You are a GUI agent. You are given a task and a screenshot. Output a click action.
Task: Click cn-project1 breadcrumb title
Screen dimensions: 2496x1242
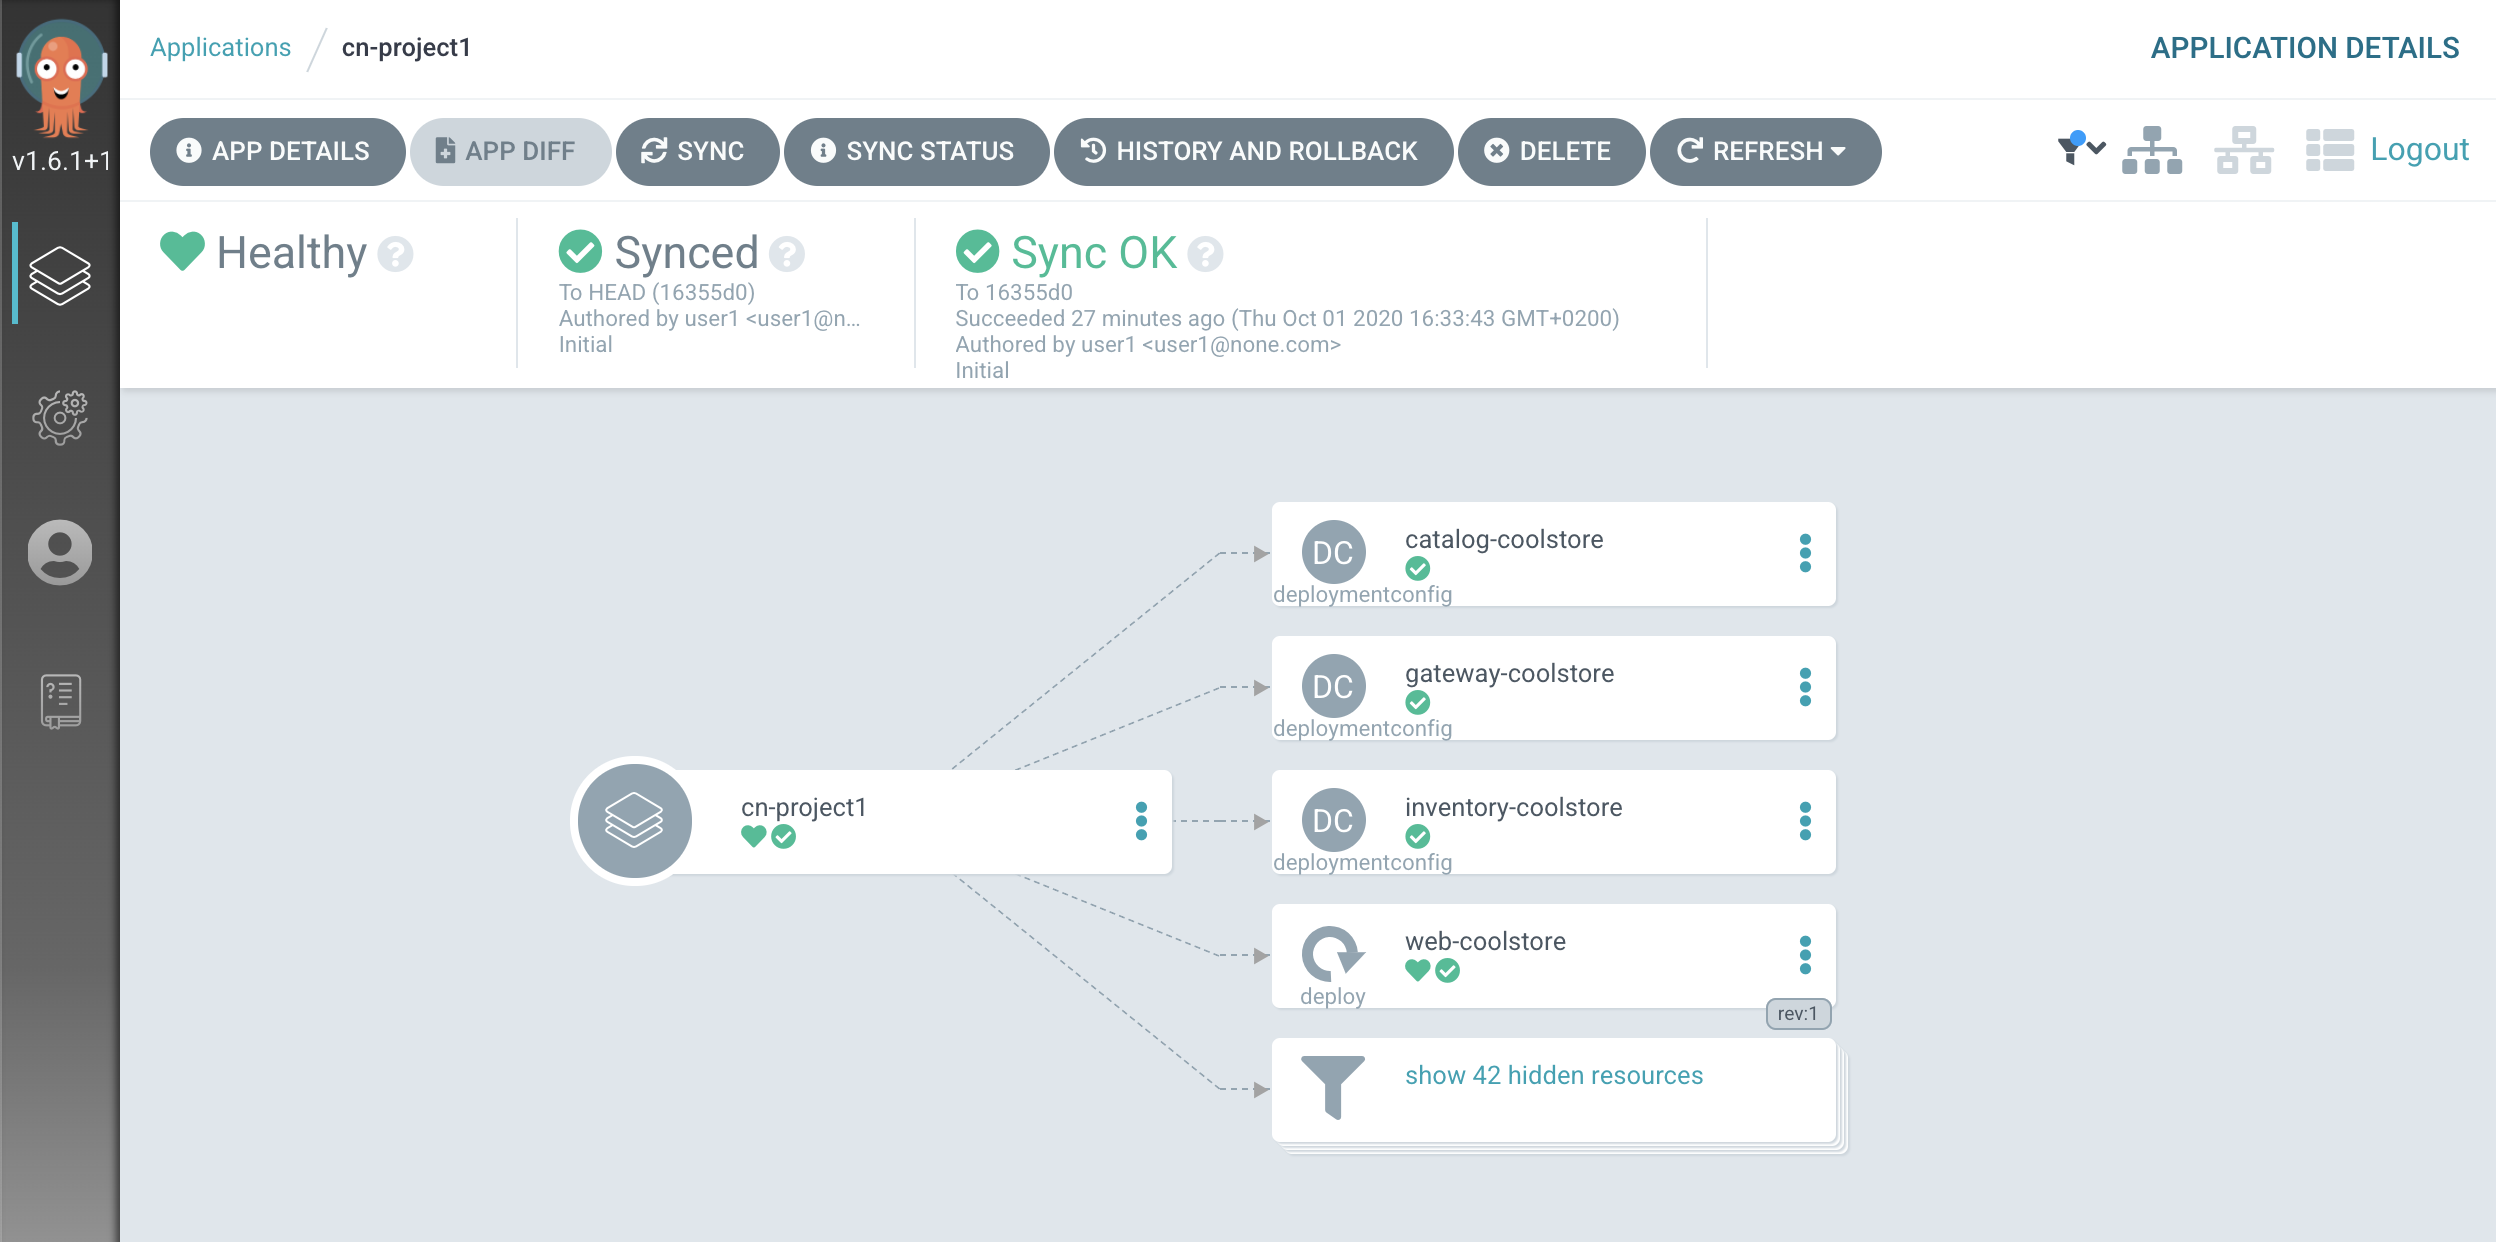pyautogui.click(x=406, y=47)
